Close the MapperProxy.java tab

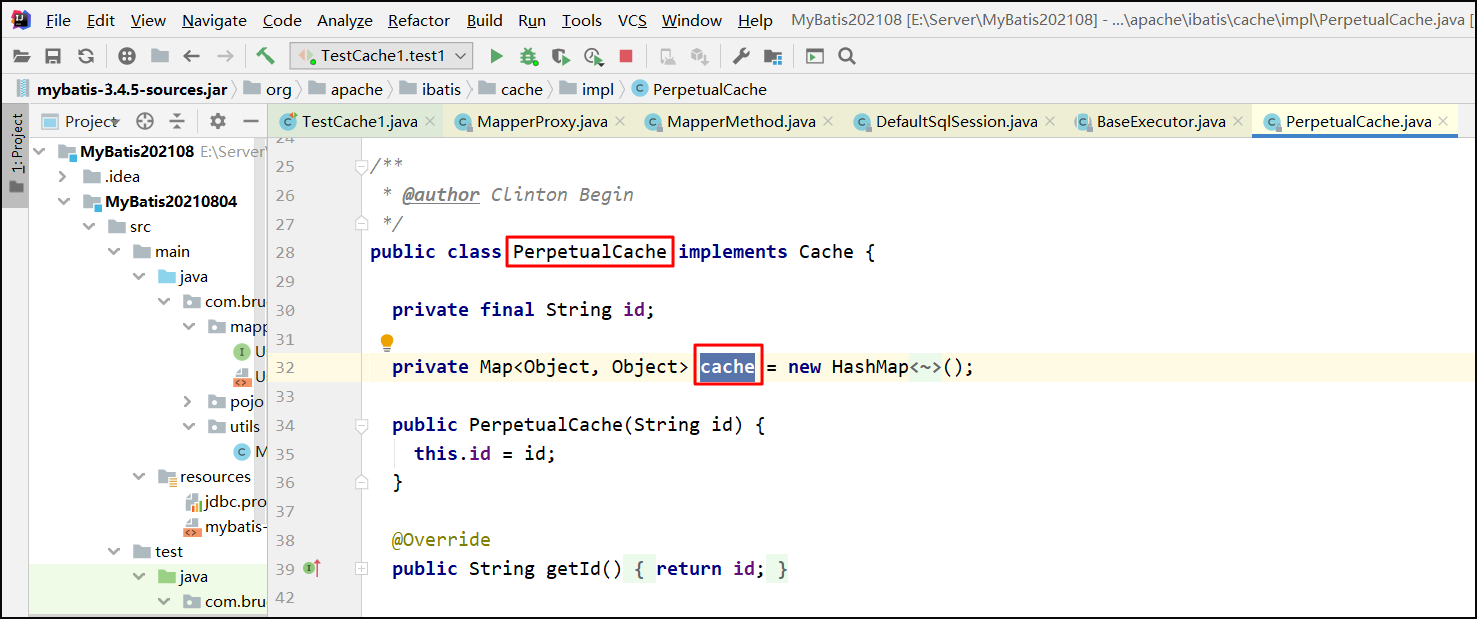620,121
